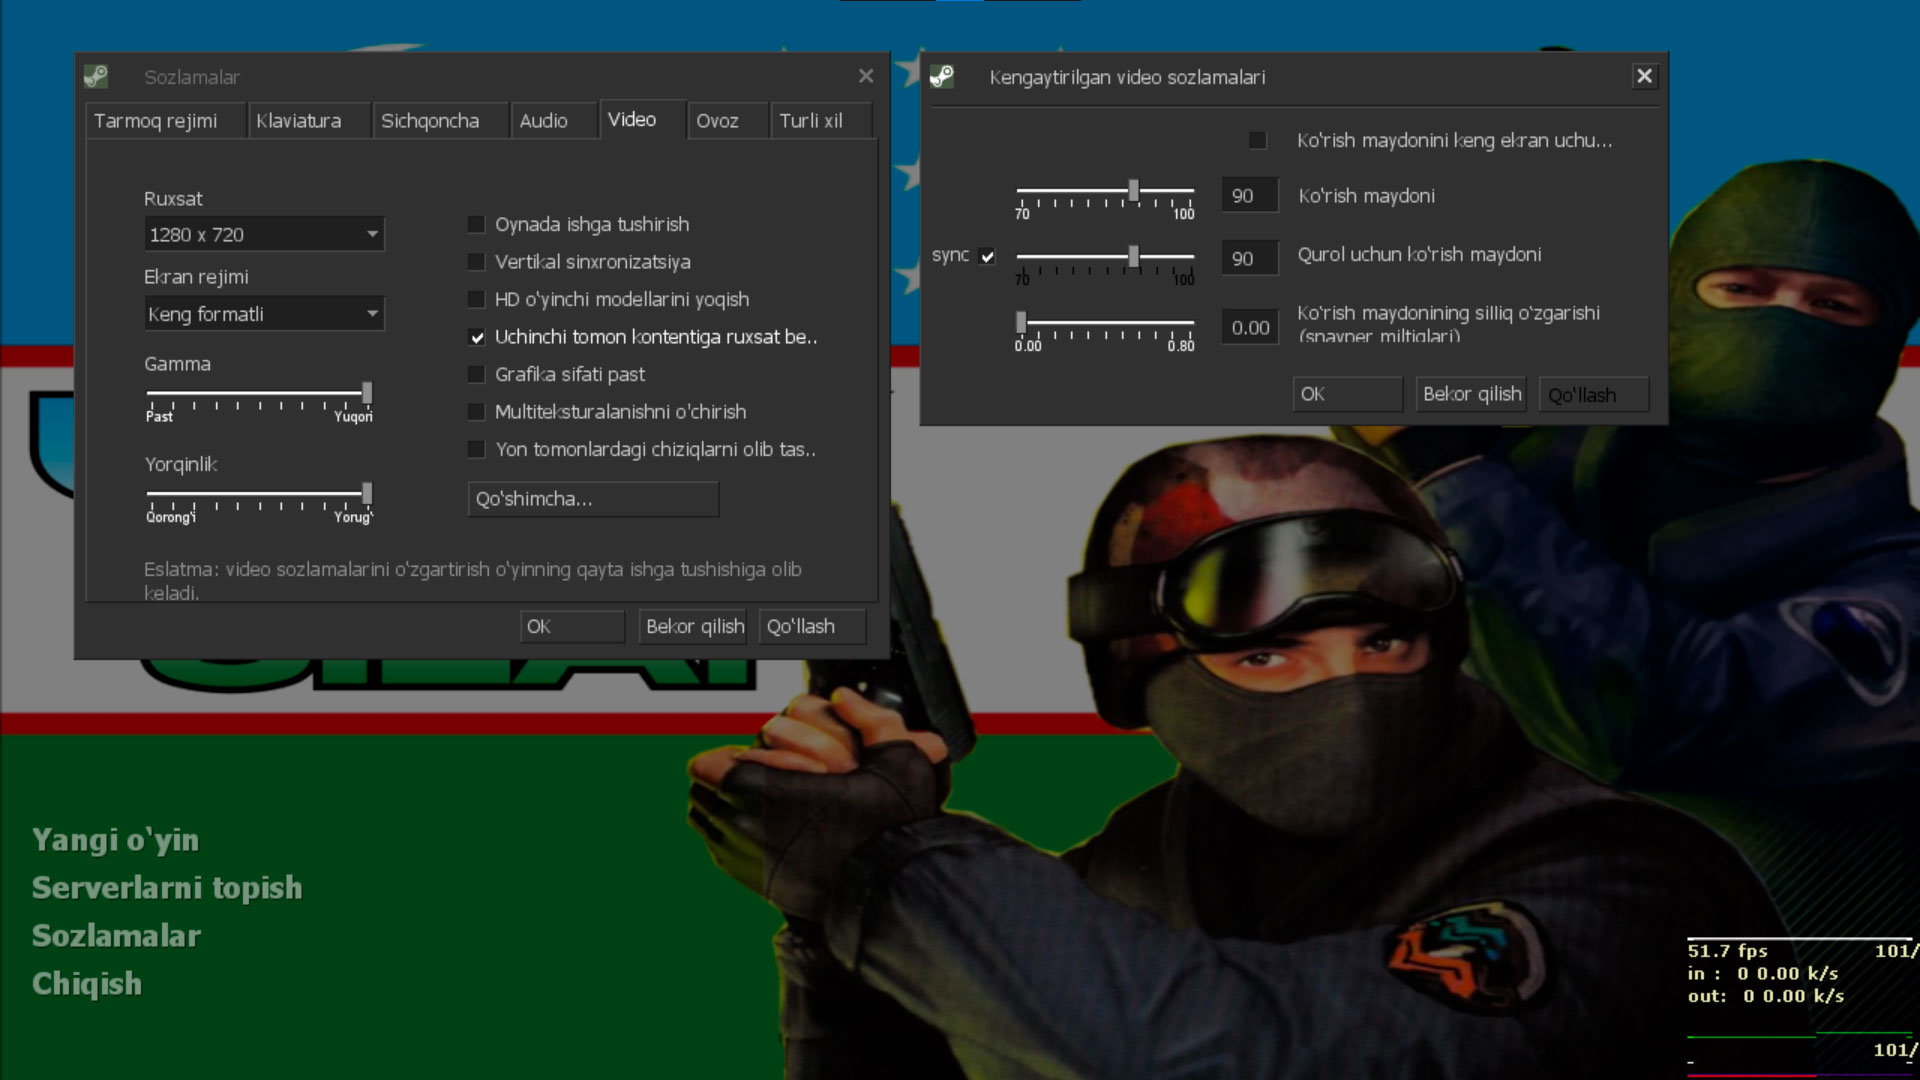Click Bekor qilish in Sozlamalar window
The width and height of the screenshot is (1920, 1080).
tap(693, 626)
